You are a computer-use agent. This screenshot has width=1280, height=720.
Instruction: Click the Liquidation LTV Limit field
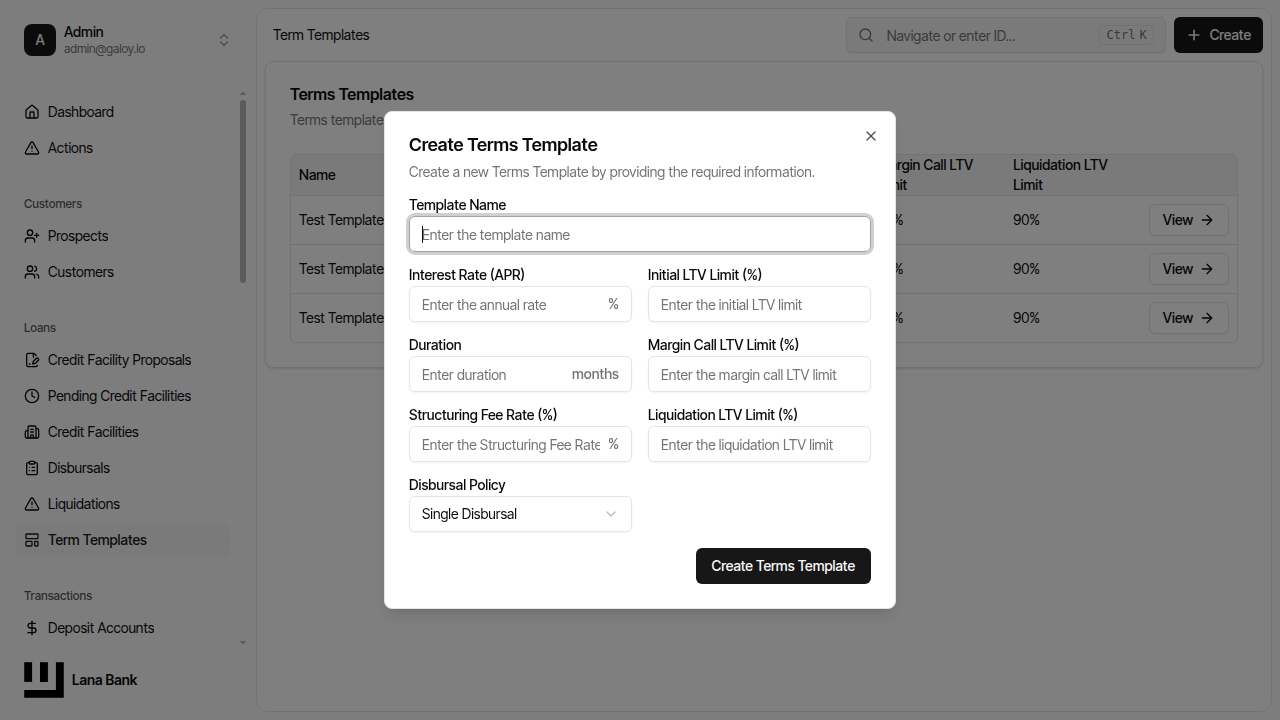pos(759,444)
